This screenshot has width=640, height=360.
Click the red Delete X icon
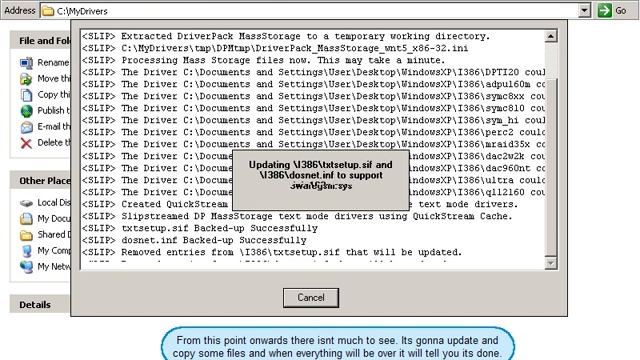pos(26,143)
